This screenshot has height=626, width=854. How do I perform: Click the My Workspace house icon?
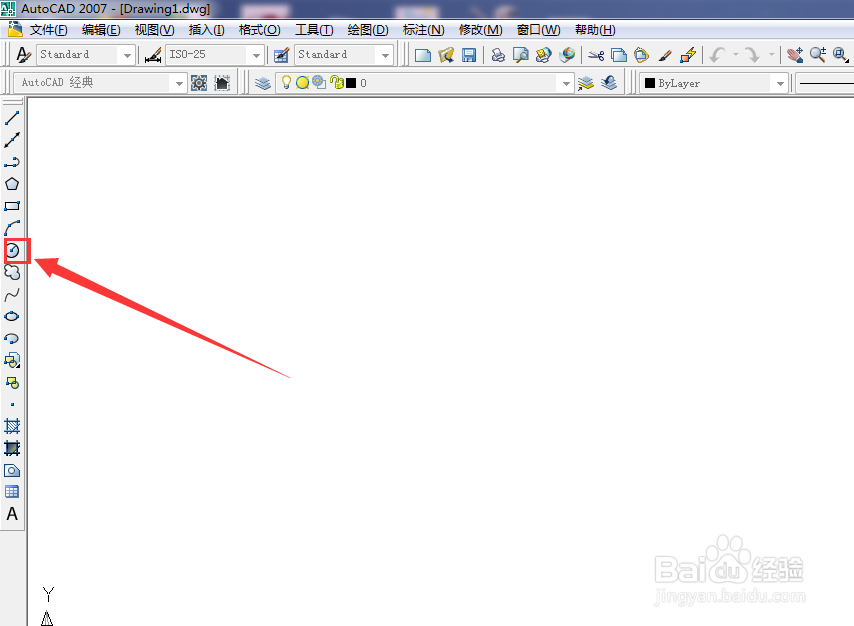(222, 83)
